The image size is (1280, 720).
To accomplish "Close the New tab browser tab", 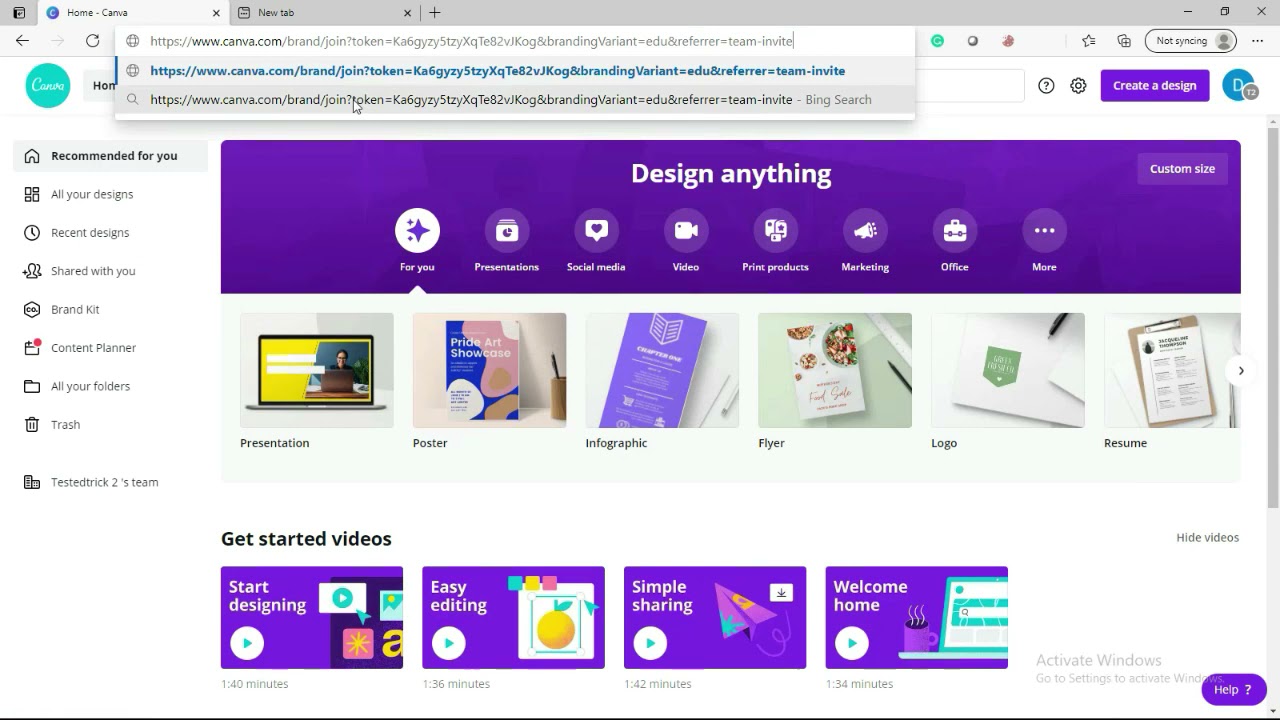I will point(407,13).
